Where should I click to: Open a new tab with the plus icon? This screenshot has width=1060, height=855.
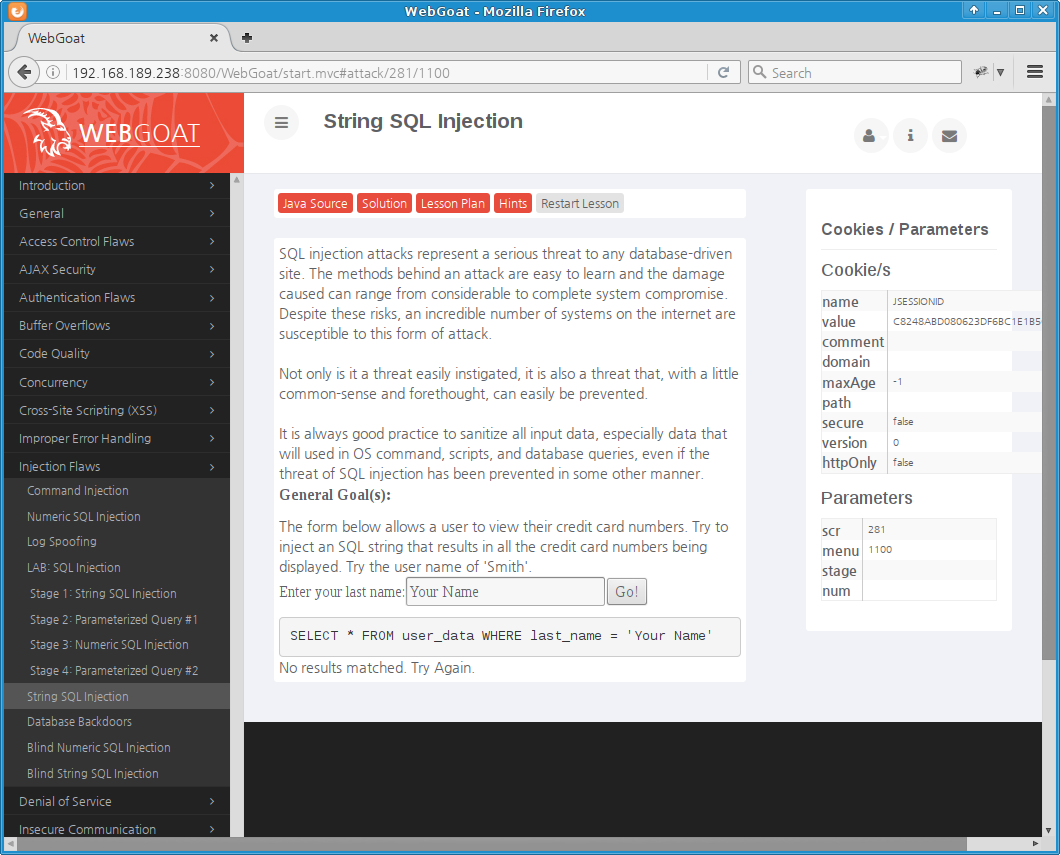(247, 38)
